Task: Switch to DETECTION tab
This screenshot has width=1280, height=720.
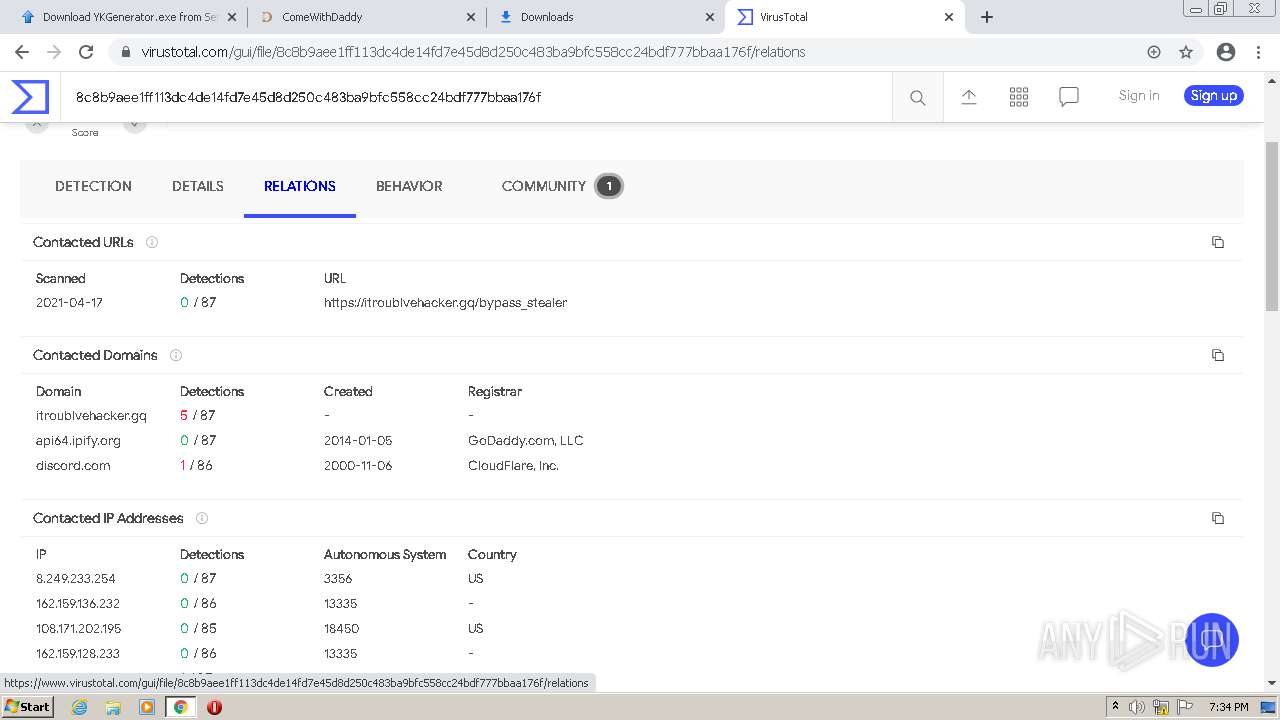Action: click(x=93, y=186)
